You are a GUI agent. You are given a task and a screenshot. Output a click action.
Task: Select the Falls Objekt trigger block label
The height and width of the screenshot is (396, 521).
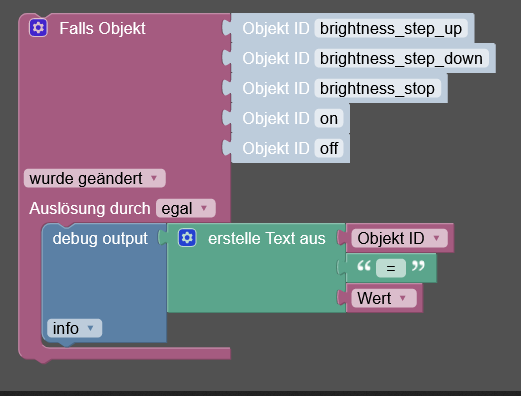coord(102,28)
